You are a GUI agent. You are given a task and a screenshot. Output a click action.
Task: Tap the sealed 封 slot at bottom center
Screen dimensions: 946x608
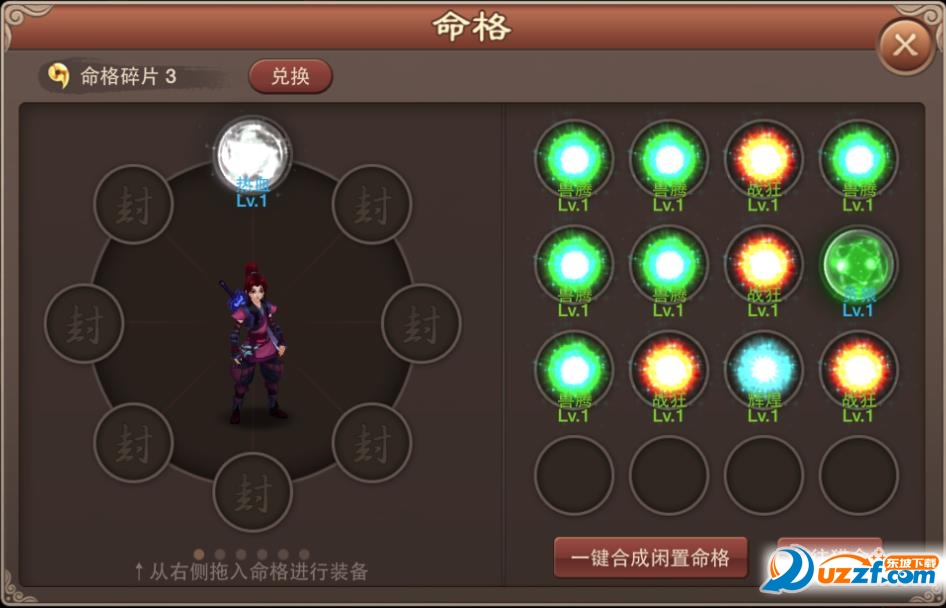(x=252, y=492)
